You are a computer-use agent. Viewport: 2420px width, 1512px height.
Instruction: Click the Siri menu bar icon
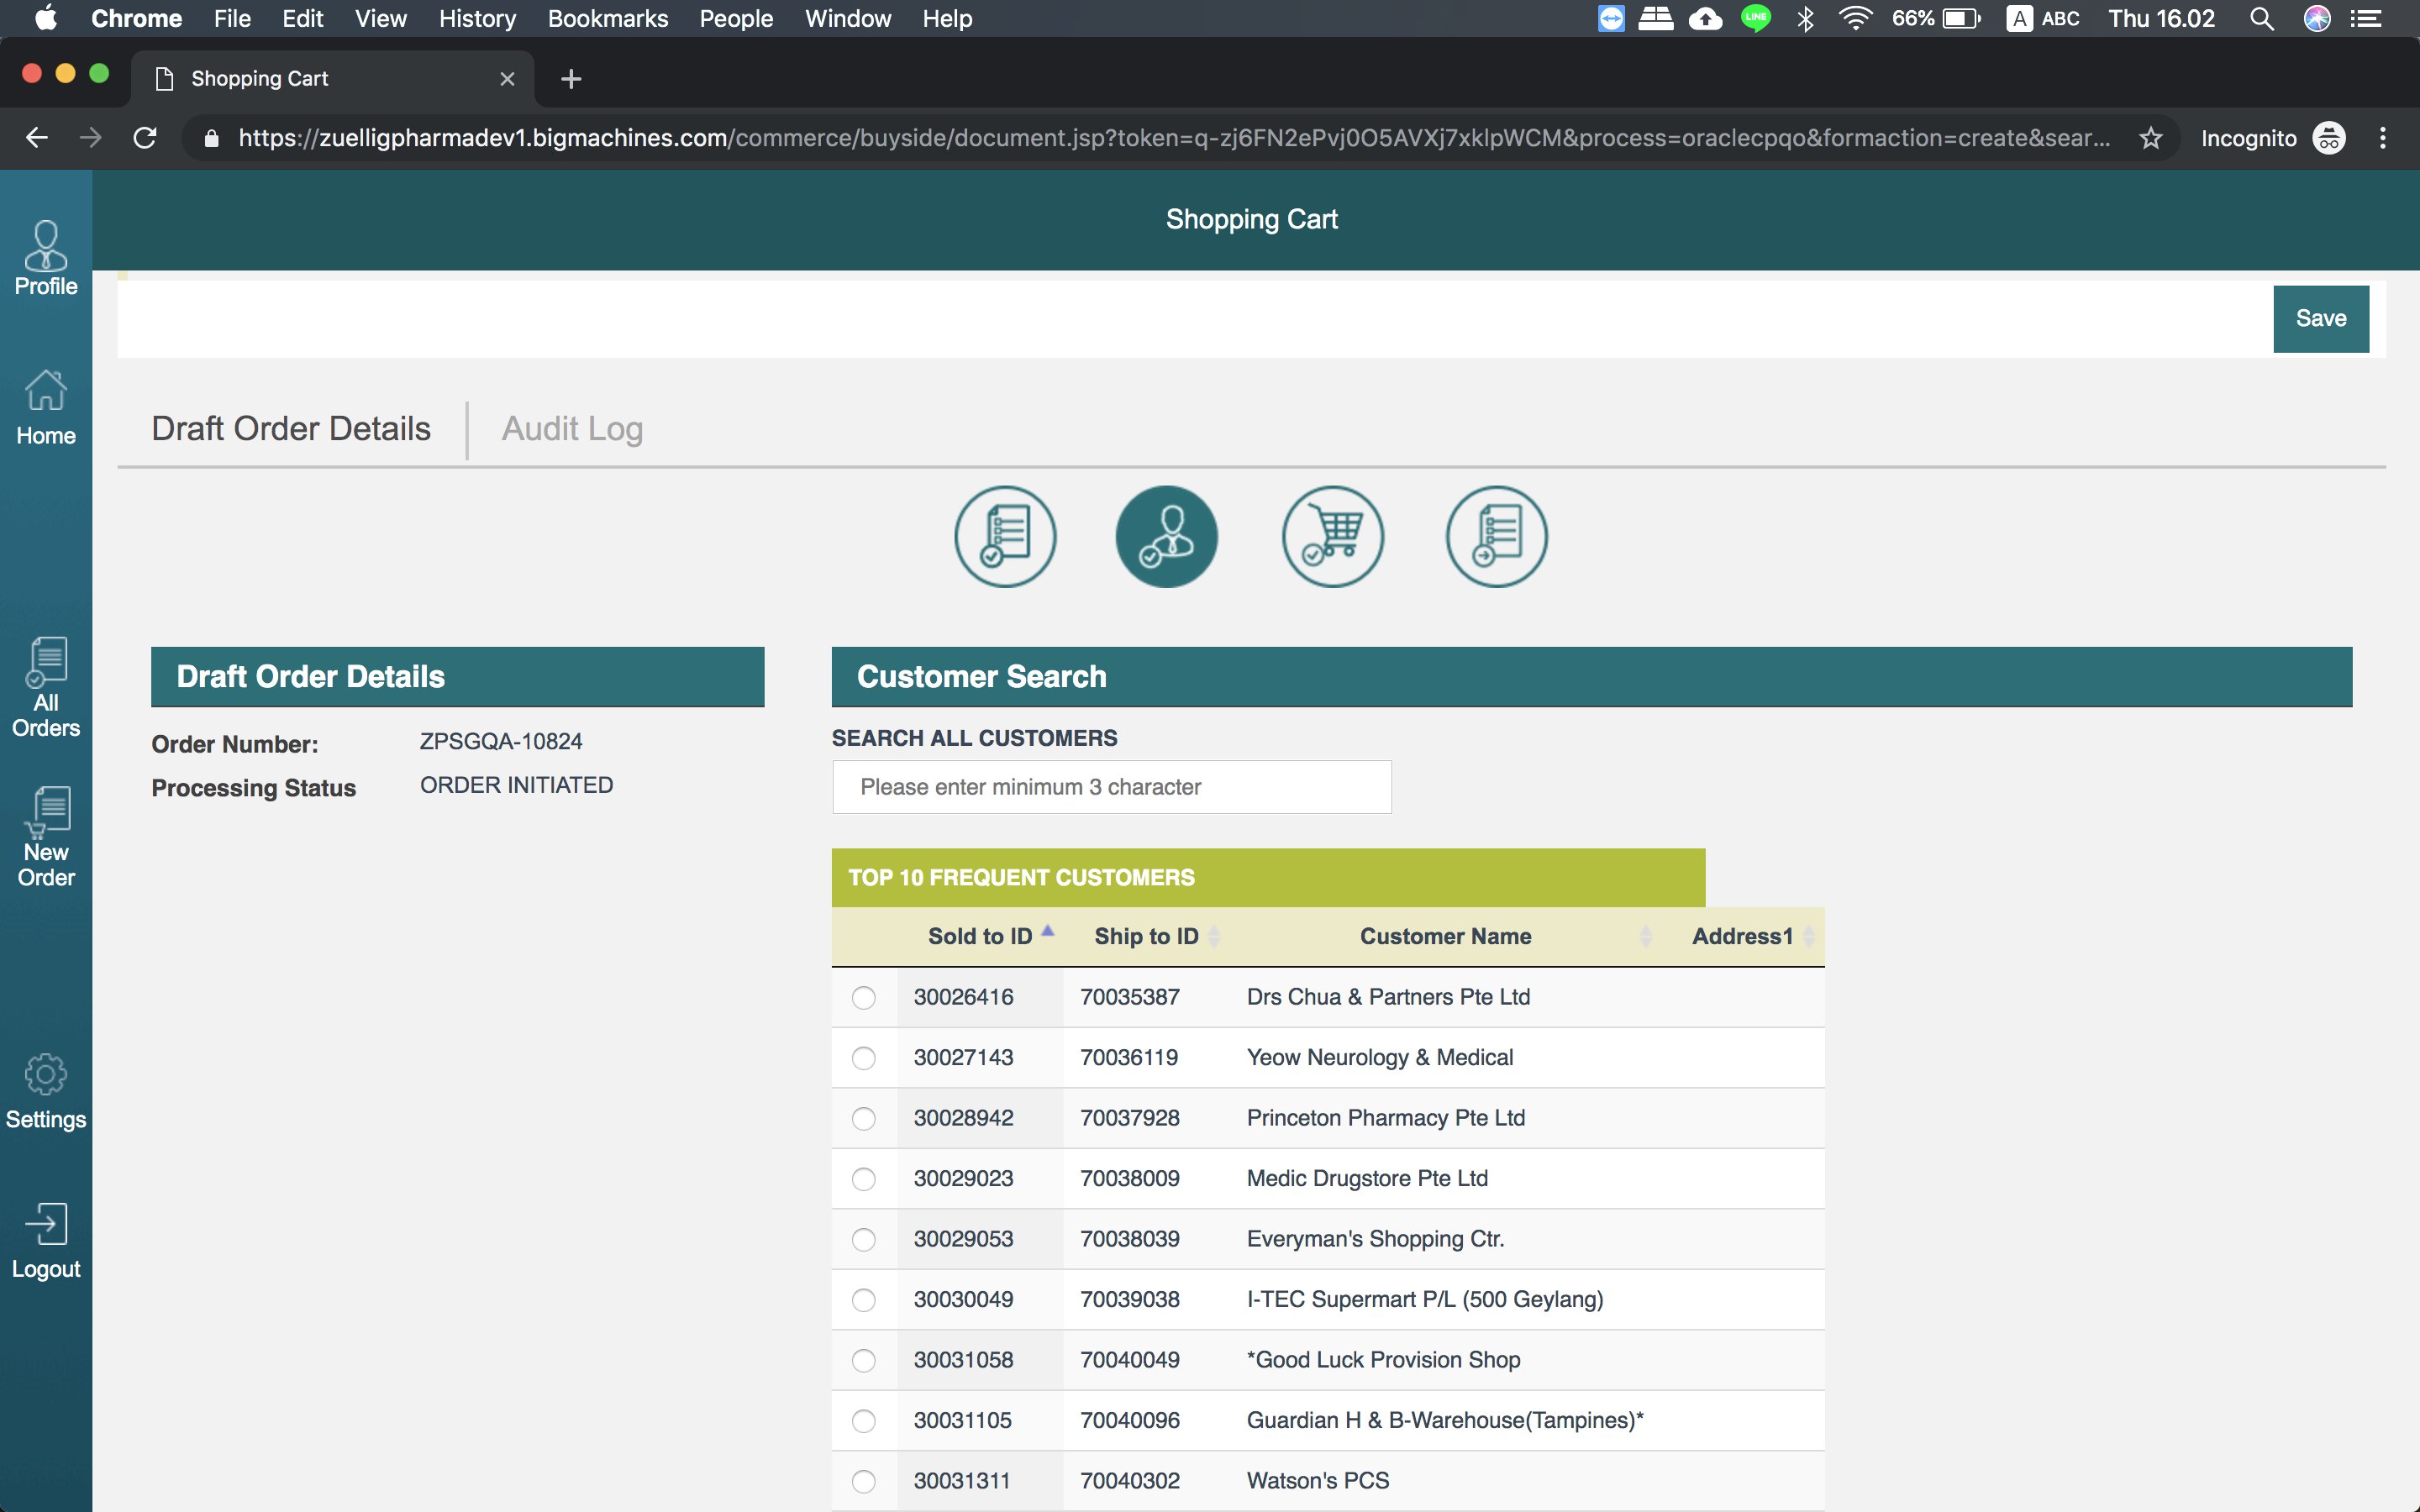click(2317, 19)
